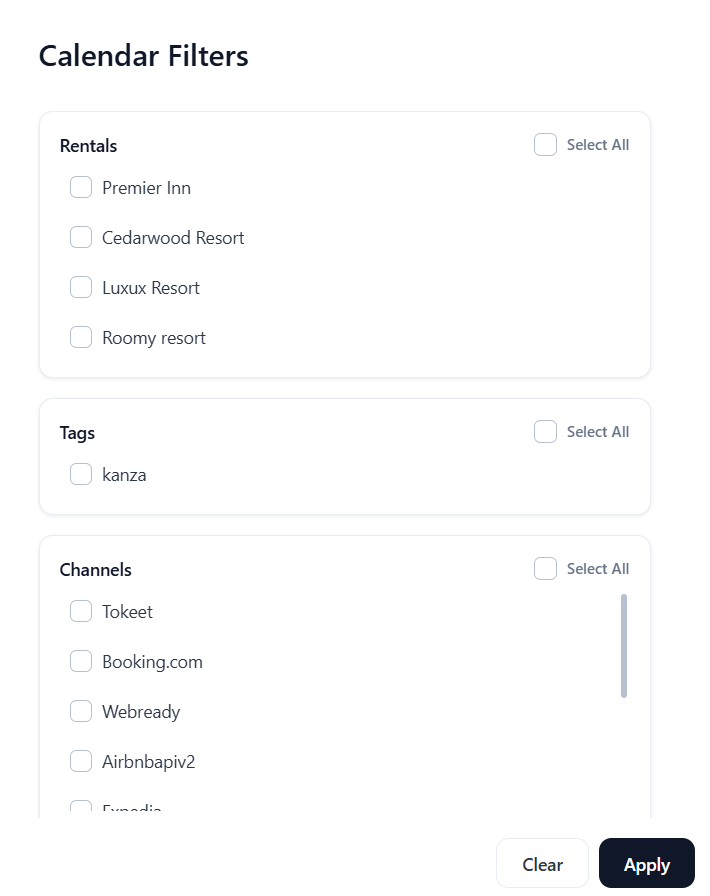The image size is (710, 896).
Task: Check the kanza tag checkbox
Action: (81, 474)
